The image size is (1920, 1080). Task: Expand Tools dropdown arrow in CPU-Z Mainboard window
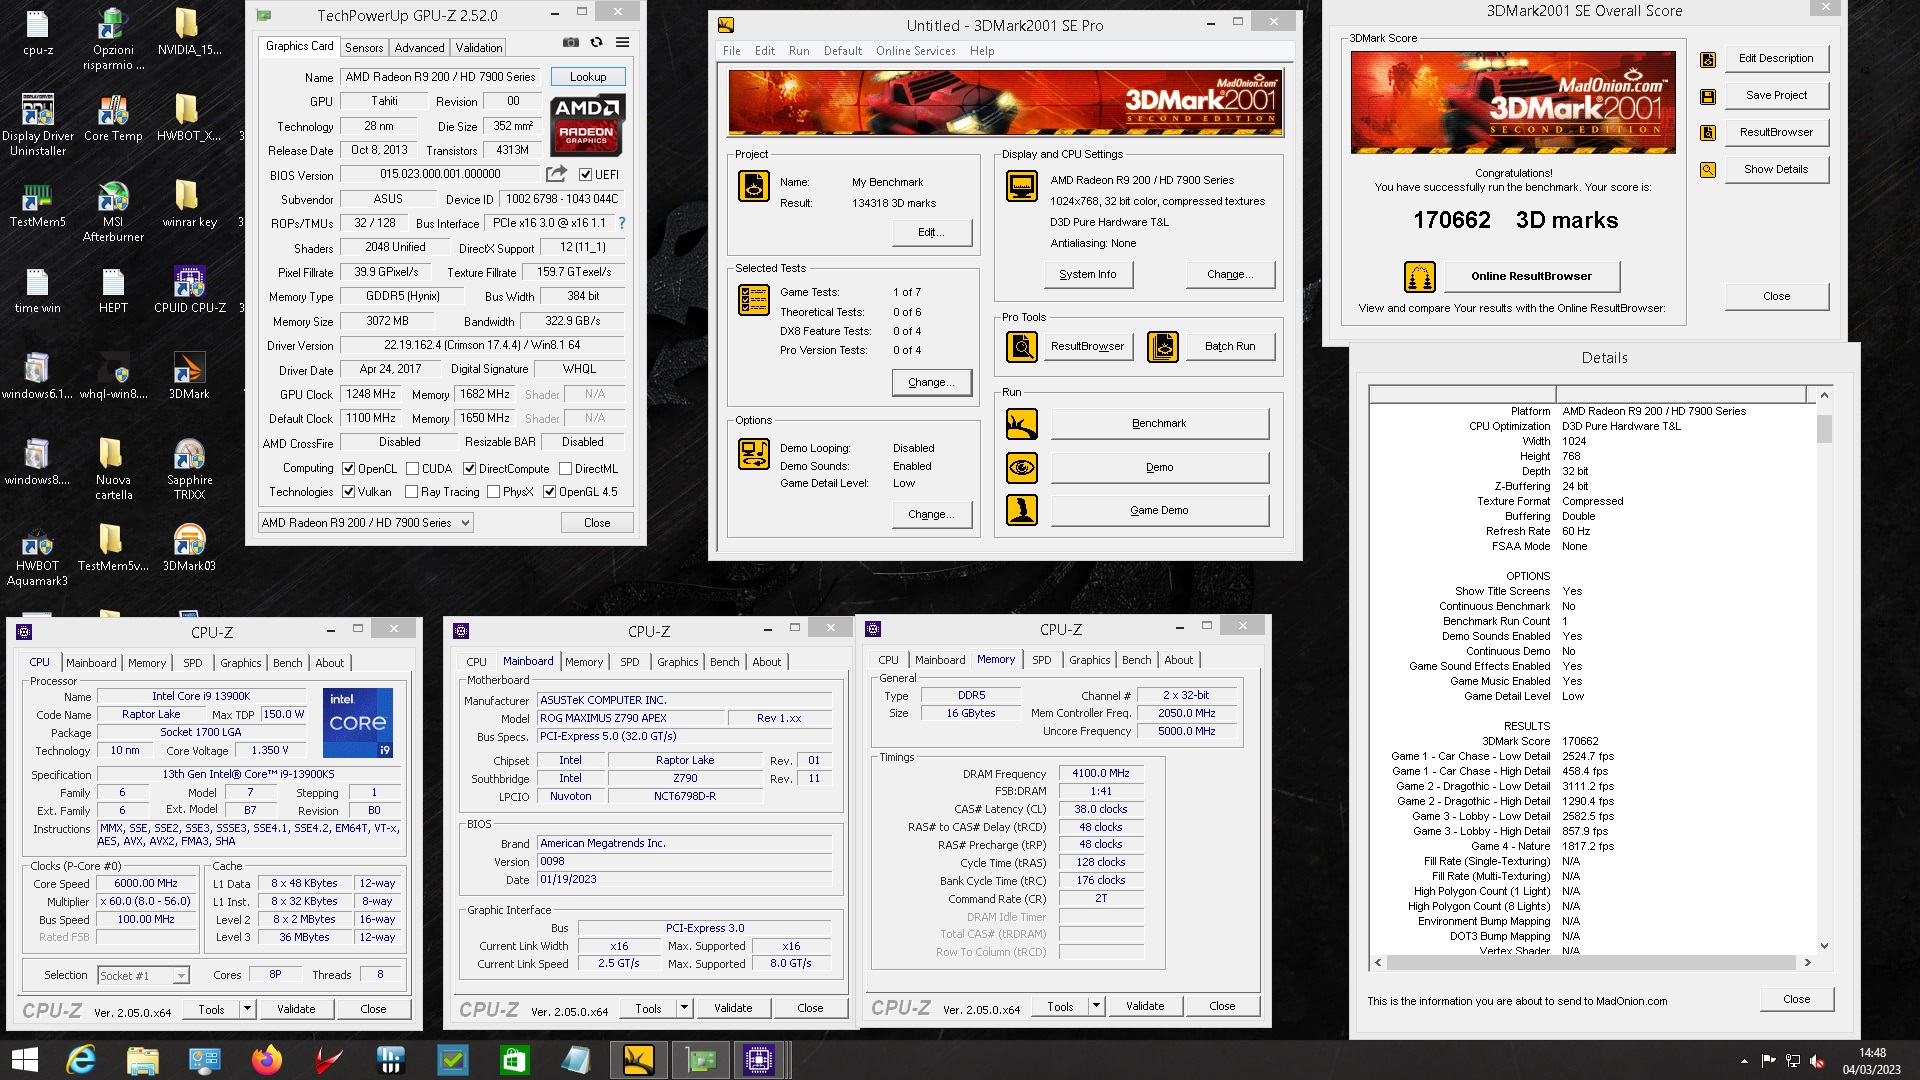(x=684, y=1008)
